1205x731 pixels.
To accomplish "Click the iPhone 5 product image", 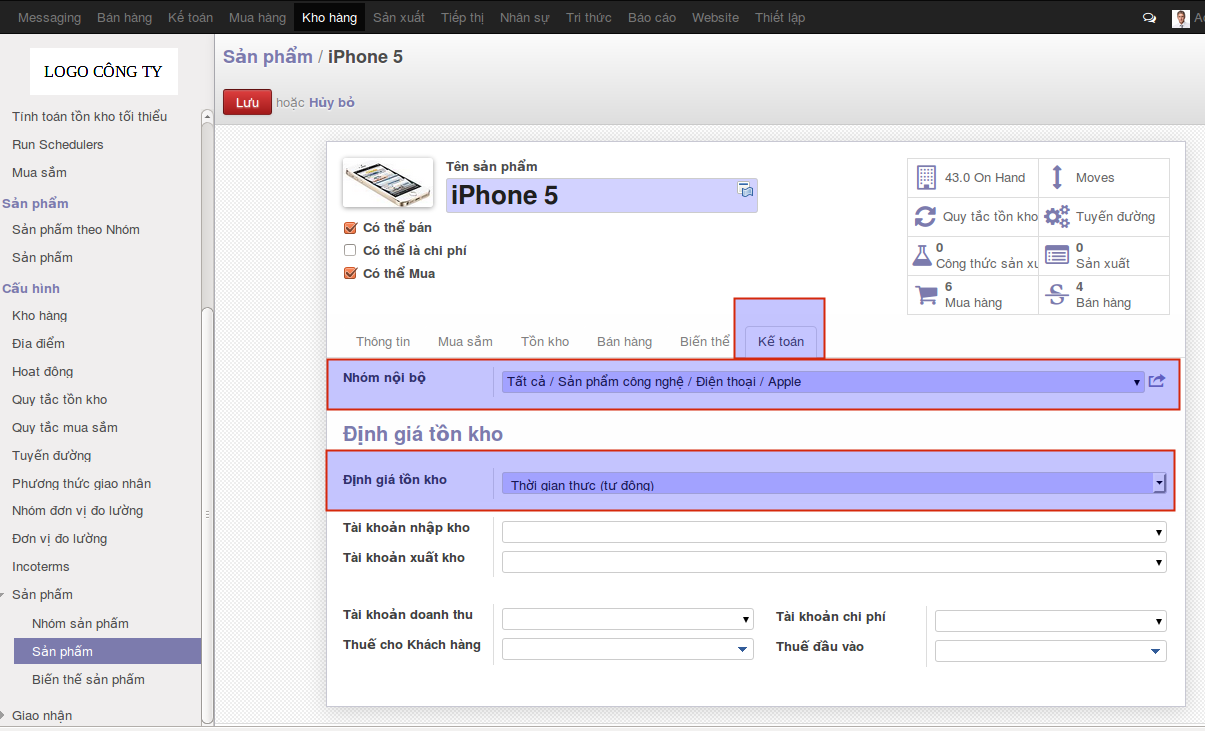I will 388,182.
